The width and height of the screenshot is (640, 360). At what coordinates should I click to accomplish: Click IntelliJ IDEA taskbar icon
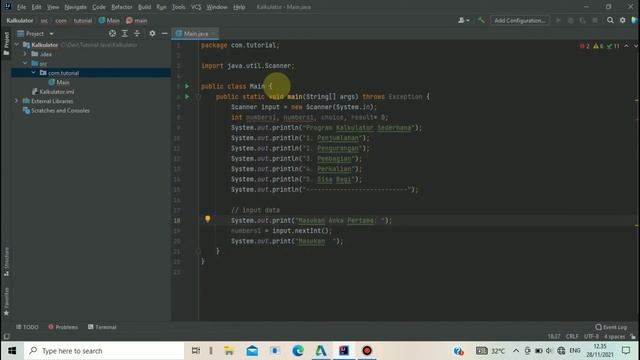click(x=344, y=351)
